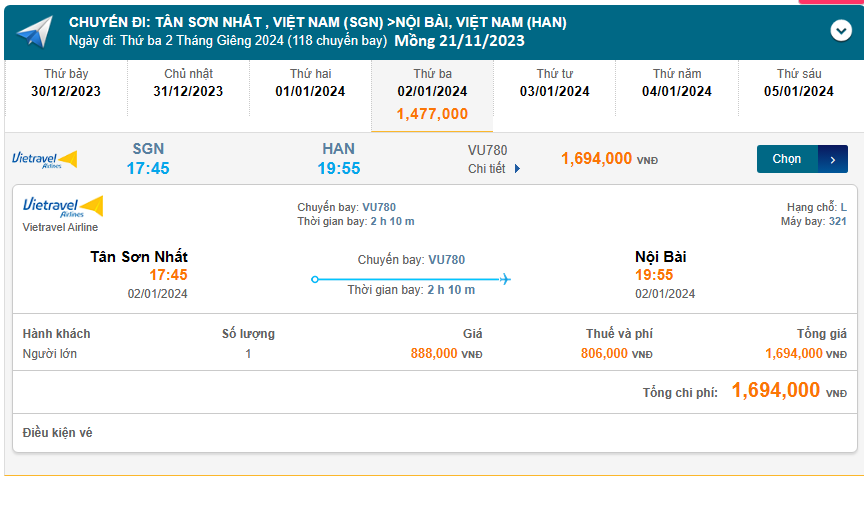Pick Thứ sáu 05/01/2024 date tab
The image size is (864, 516).
pyautogui.click(x=799, y=83)
